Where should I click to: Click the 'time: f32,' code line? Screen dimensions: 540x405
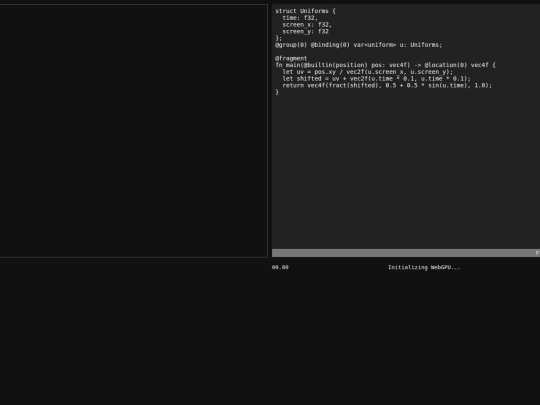coord(300,18)
